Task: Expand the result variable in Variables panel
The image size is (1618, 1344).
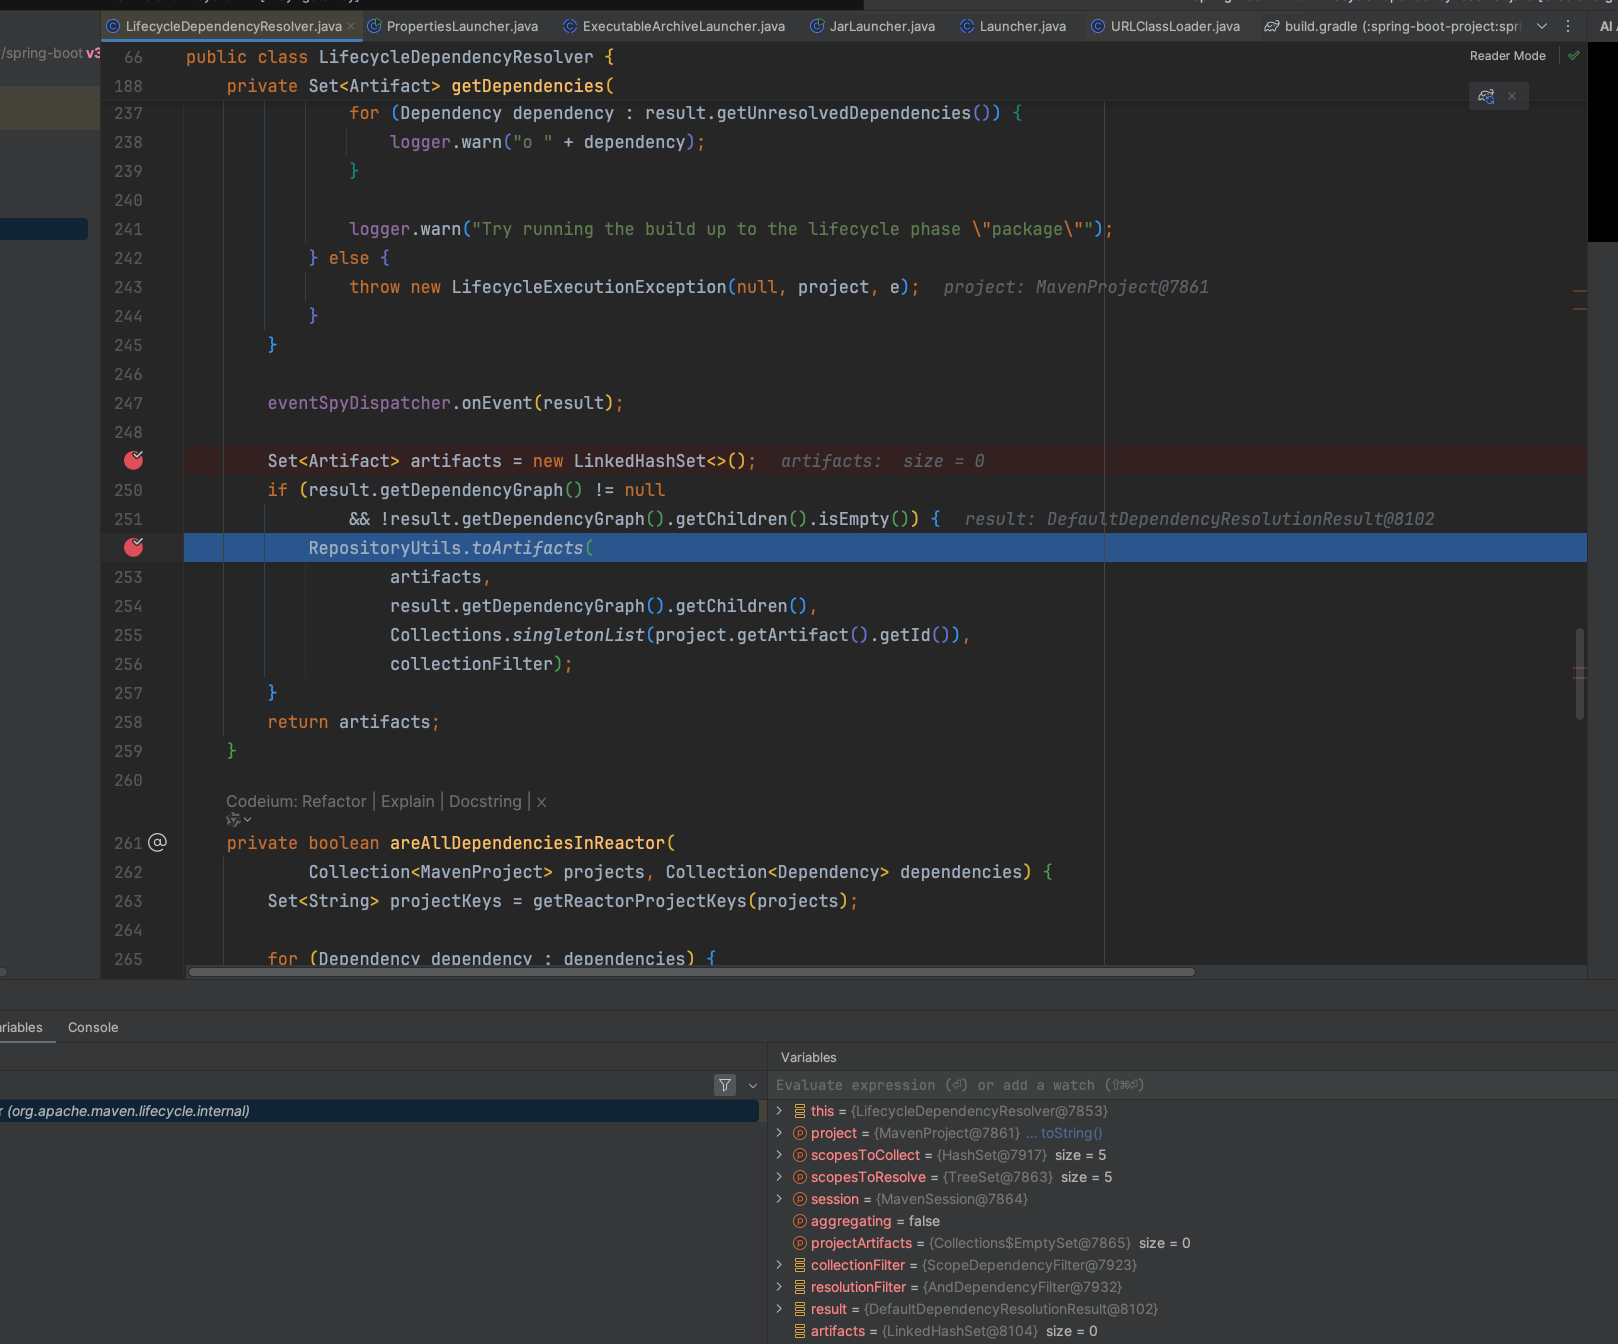Action: point(780,1309)
